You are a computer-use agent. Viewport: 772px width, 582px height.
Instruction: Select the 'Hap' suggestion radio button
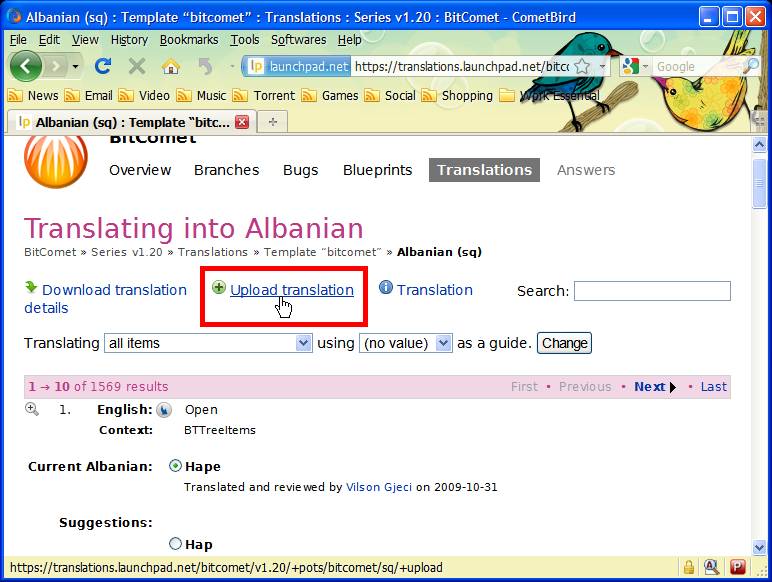175,544
